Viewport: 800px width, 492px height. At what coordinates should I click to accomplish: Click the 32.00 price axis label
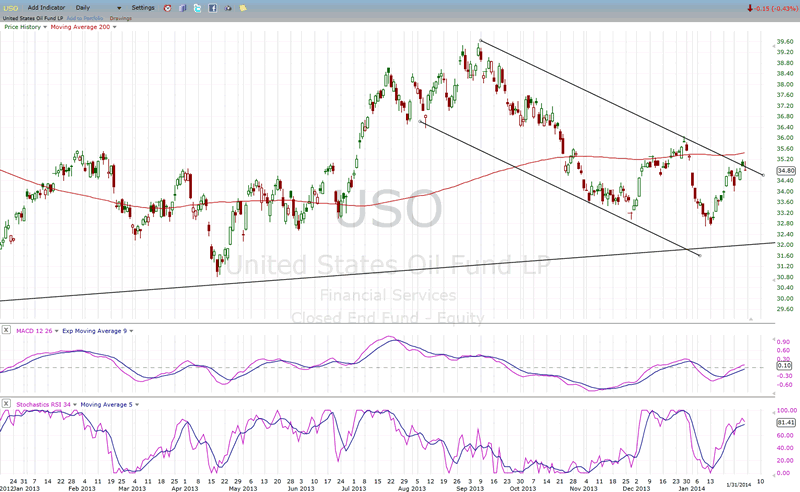click(785, 244)
